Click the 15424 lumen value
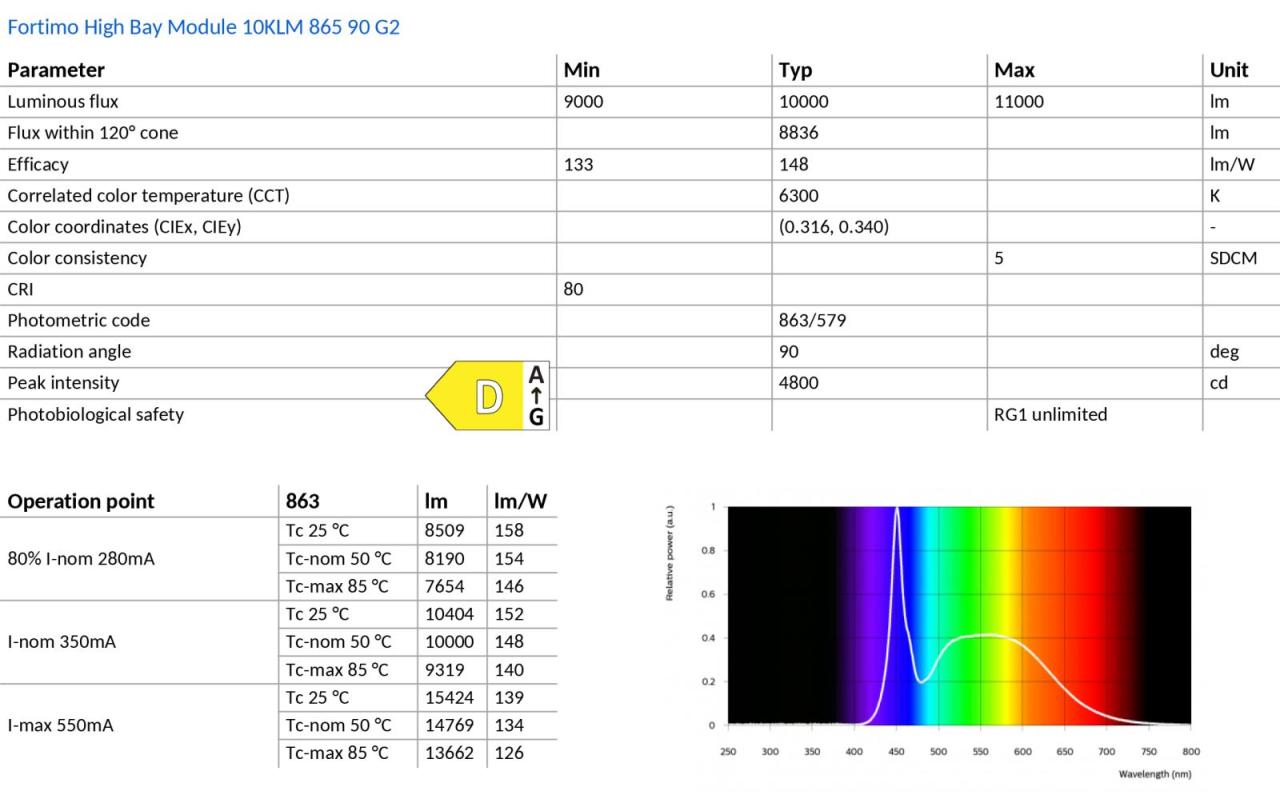Screen dimensions: 1280x799 450,697
